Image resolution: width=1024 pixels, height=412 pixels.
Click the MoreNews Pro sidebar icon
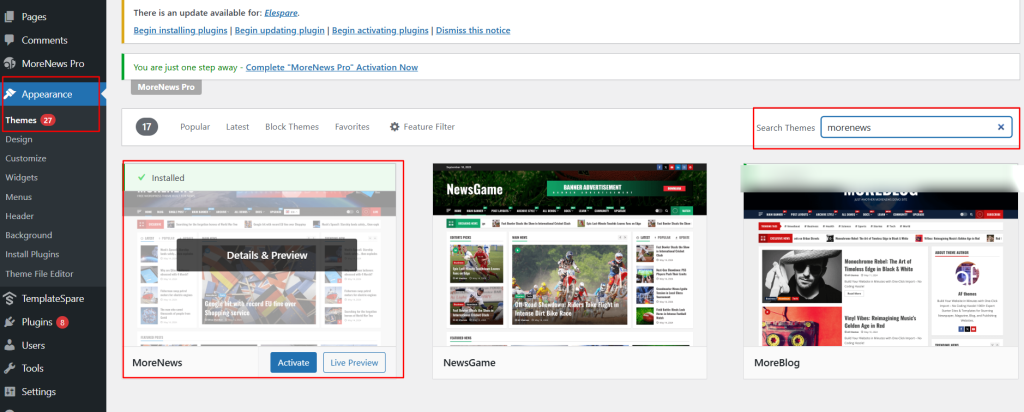[10, 63]
